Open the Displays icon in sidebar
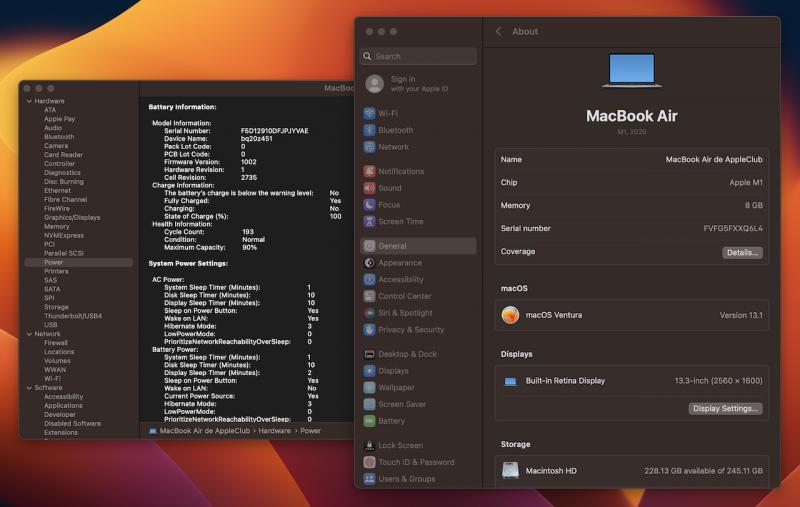 tap(369, 371)
